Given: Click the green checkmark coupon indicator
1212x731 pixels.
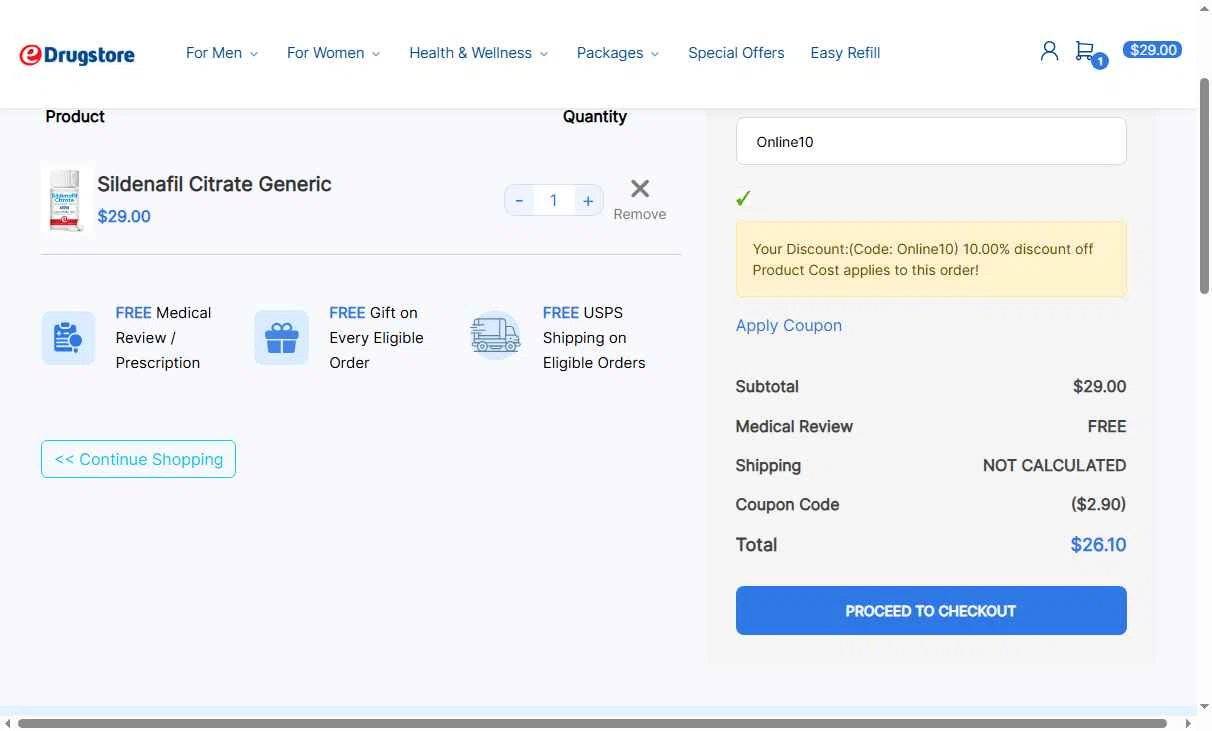Looking at the screenshot, I should point(743,198).
